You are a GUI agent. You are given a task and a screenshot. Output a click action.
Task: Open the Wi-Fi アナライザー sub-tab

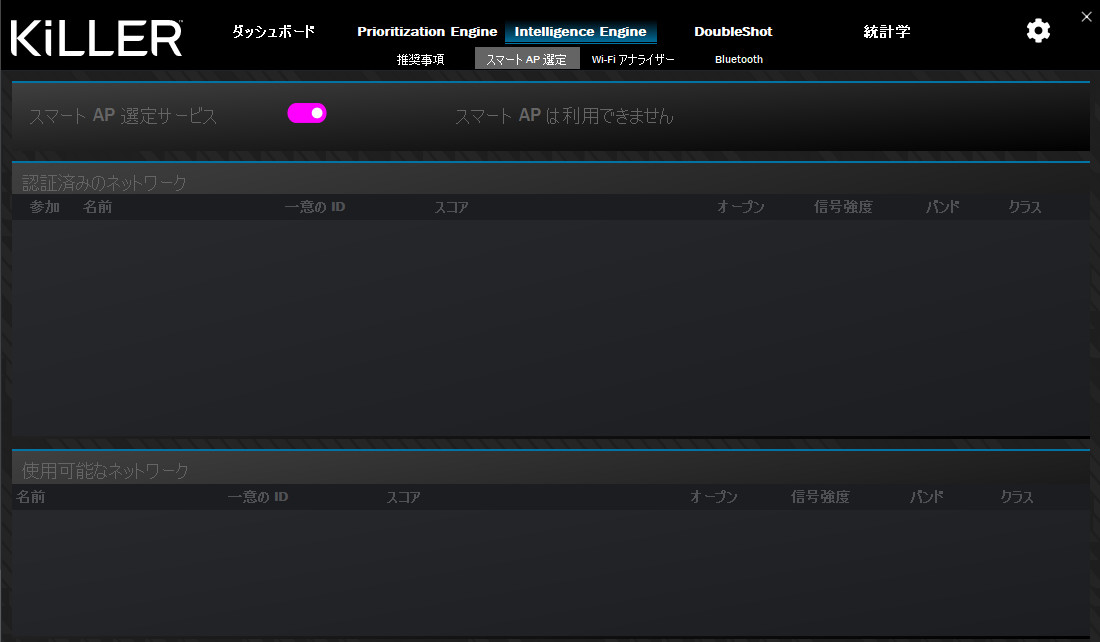pos(633,60)
